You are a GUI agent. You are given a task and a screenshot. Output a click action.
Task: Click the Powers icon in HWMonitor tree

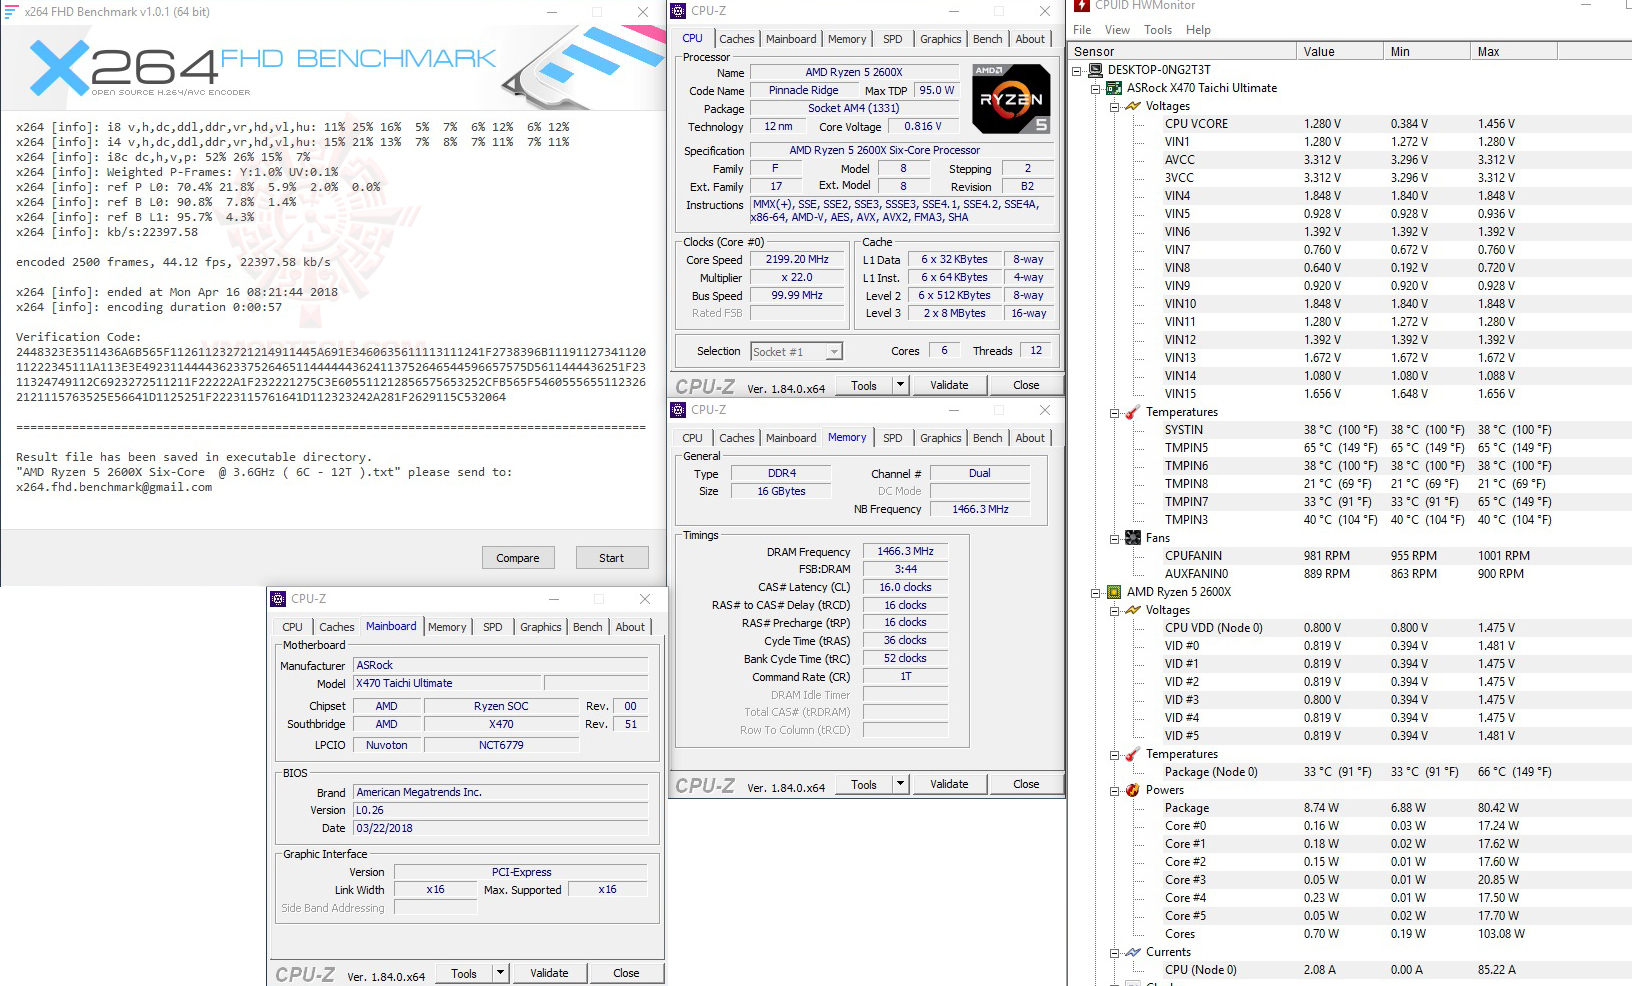[x=1133, y=790]
